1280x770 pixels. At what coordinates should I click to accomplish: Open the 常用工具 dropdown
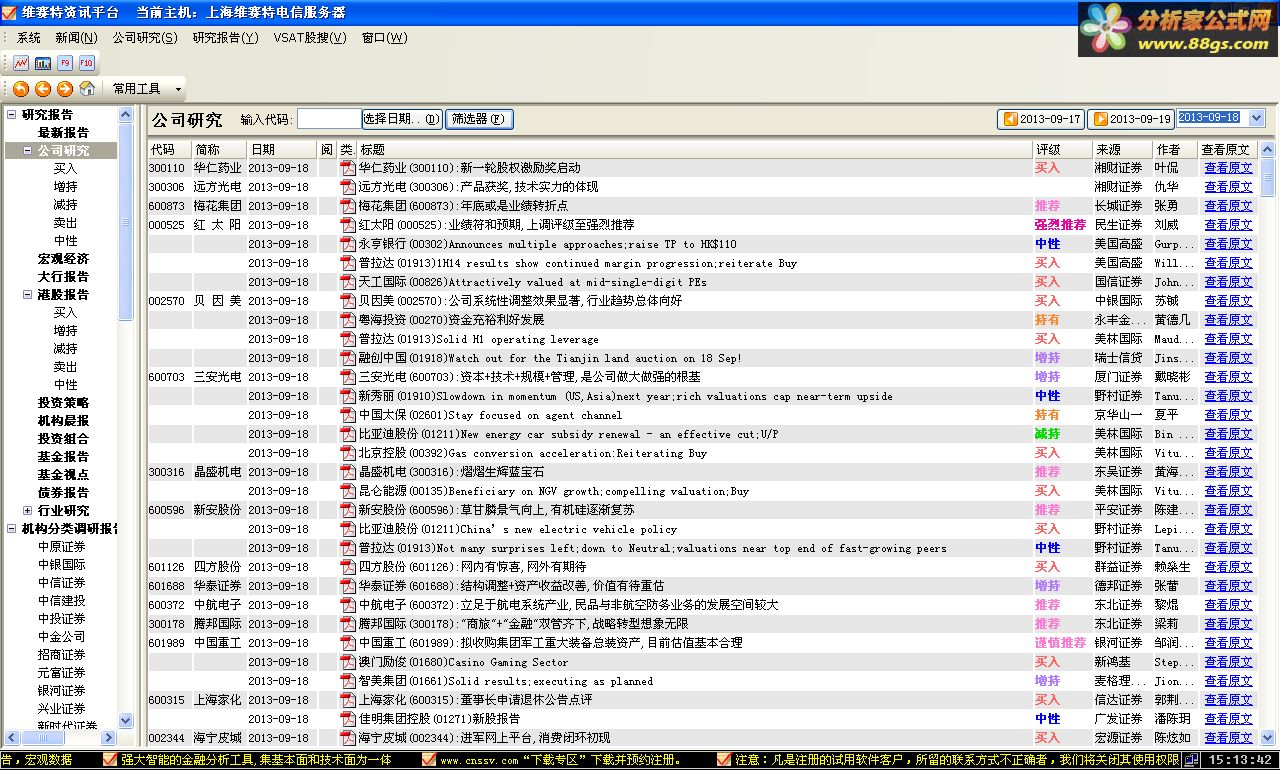[x=147, y=89]
